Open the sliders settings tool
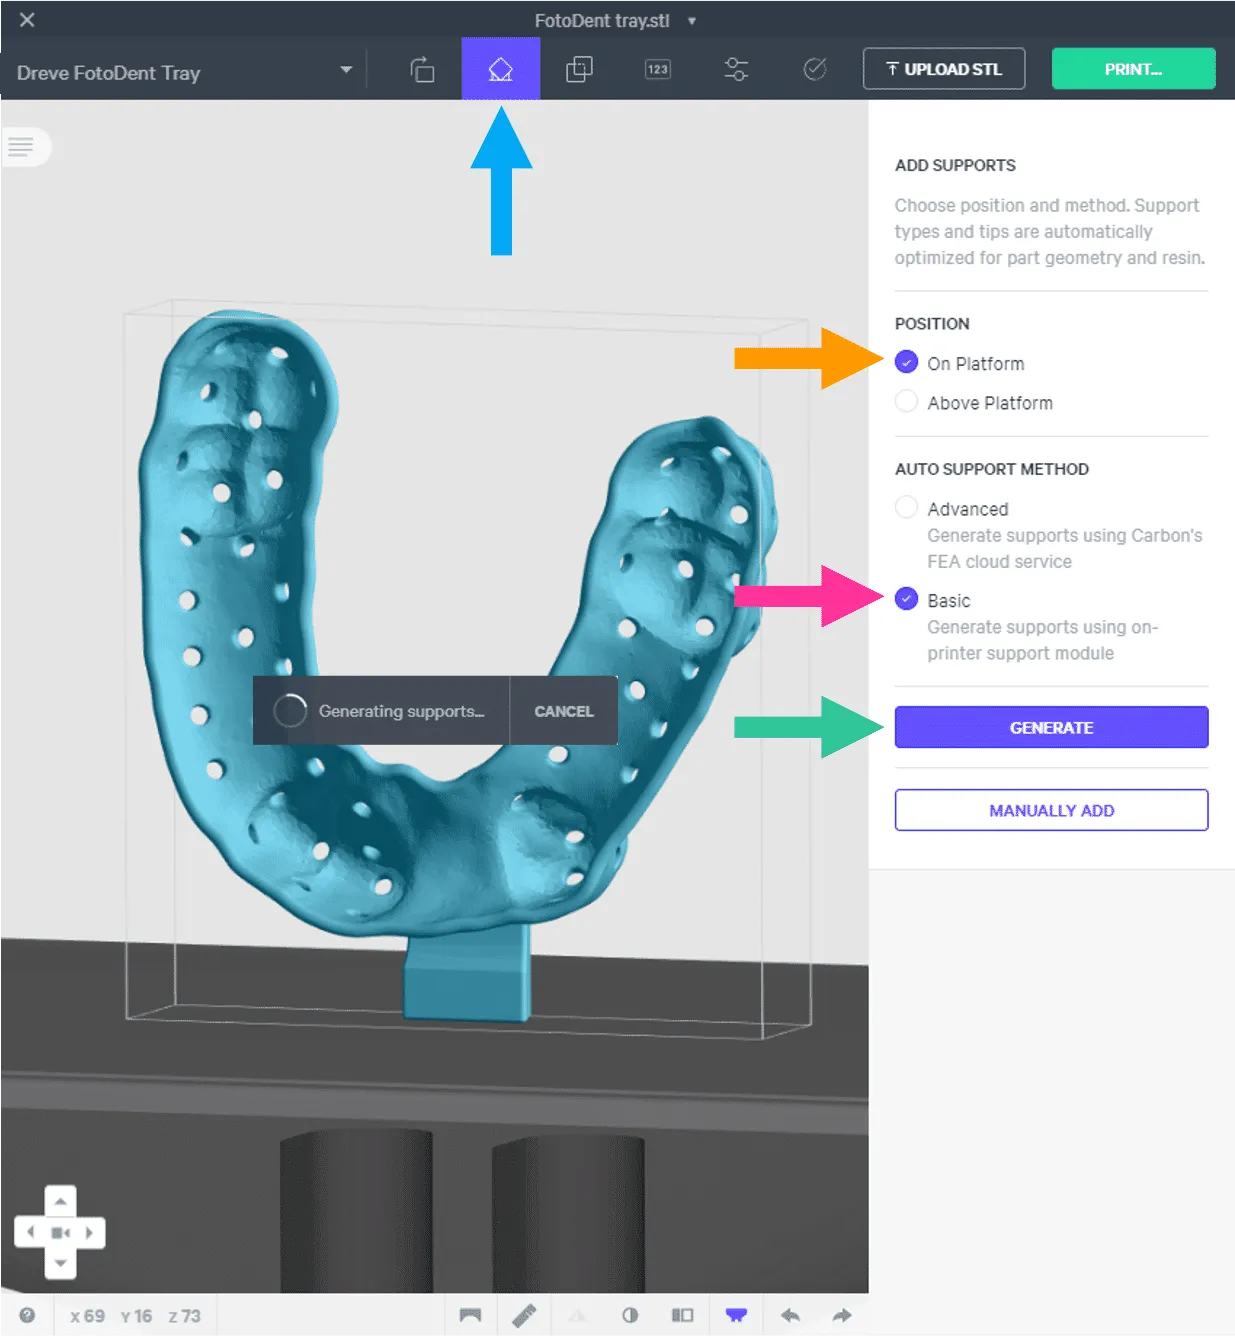Screen dimensions: 1235x1336 [x=736, y=69]
